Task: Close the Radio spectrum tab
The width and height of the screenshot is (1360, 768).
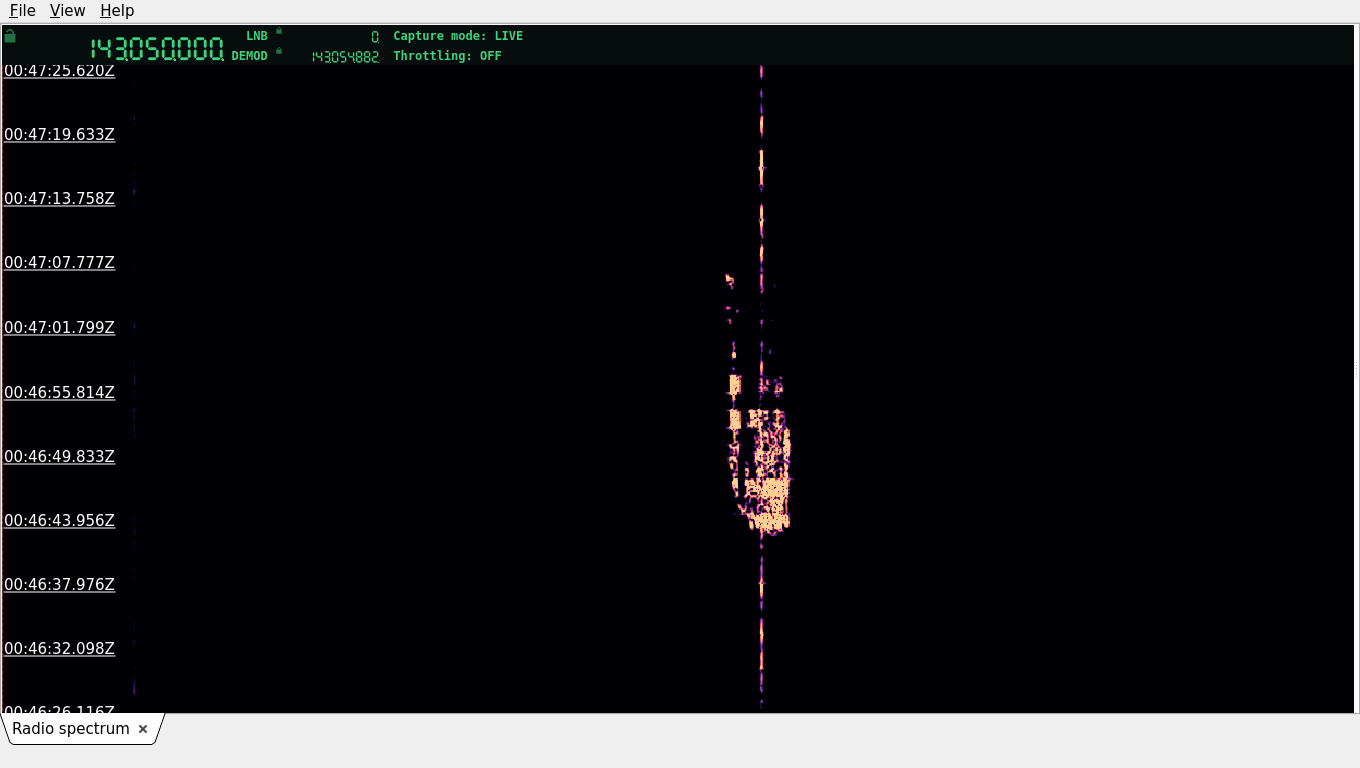Action: pyautogui.click(x=143, y=729)
